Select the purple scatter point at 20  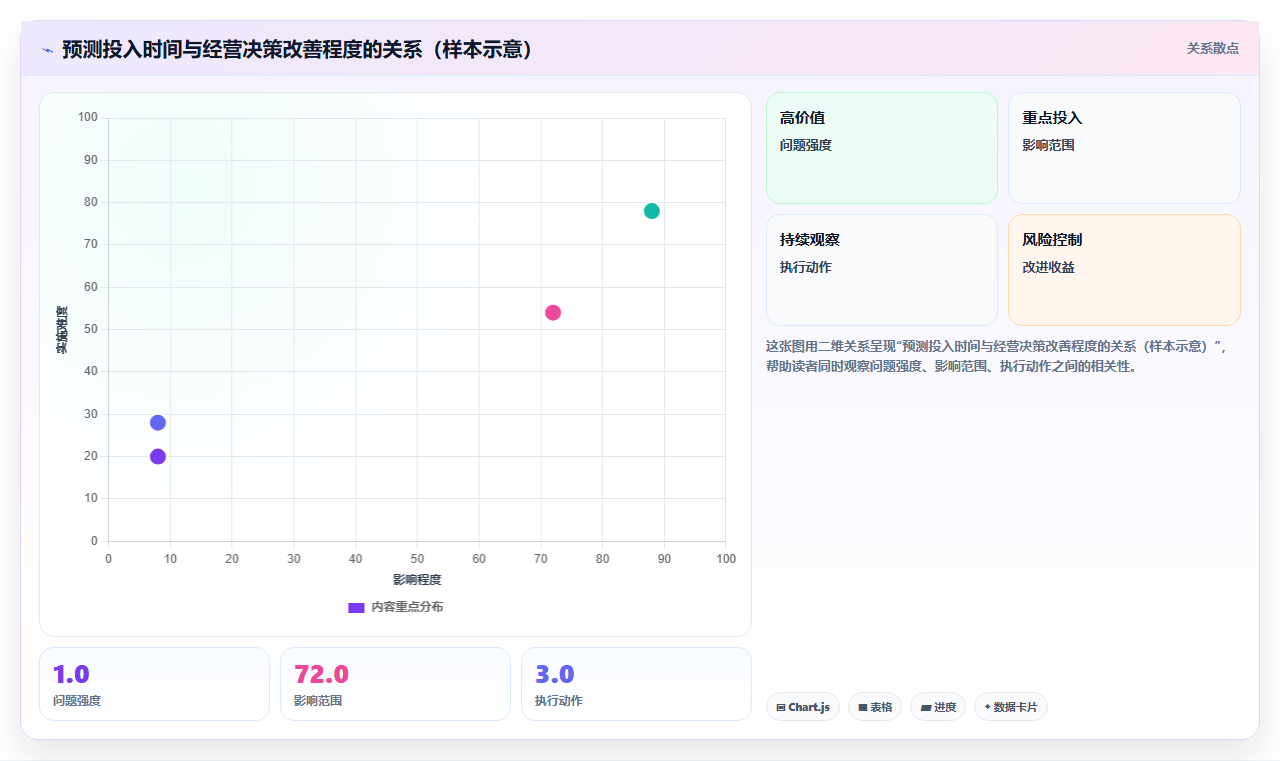[x=158, y=456]
